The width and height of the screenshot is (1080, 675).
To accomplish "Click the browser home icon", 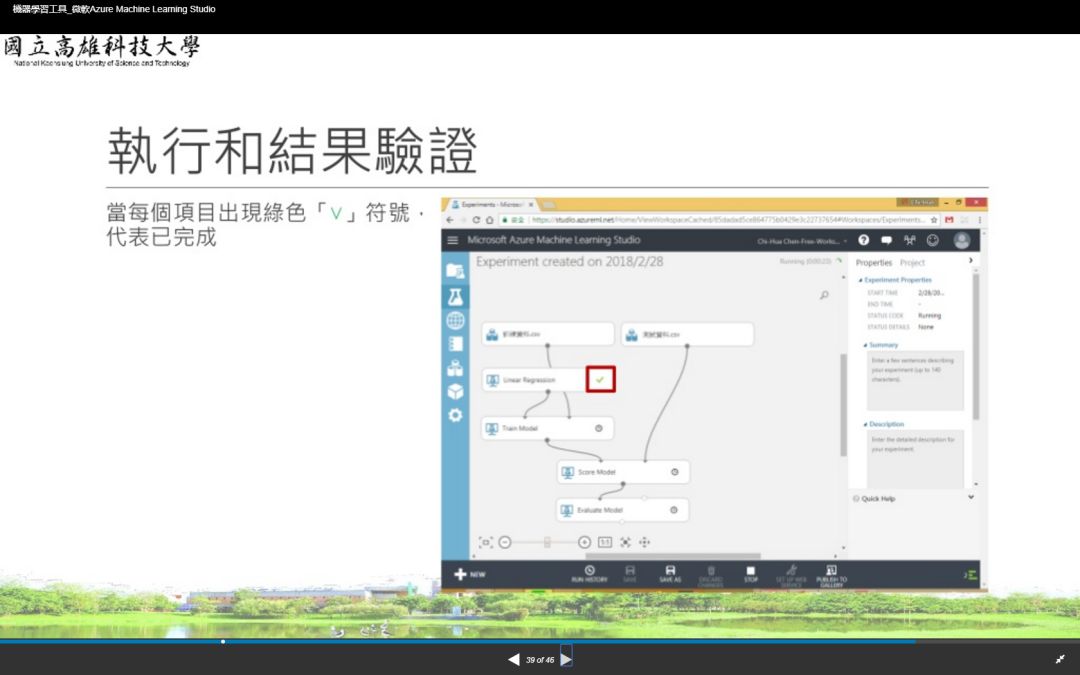I will click(489, 220).
